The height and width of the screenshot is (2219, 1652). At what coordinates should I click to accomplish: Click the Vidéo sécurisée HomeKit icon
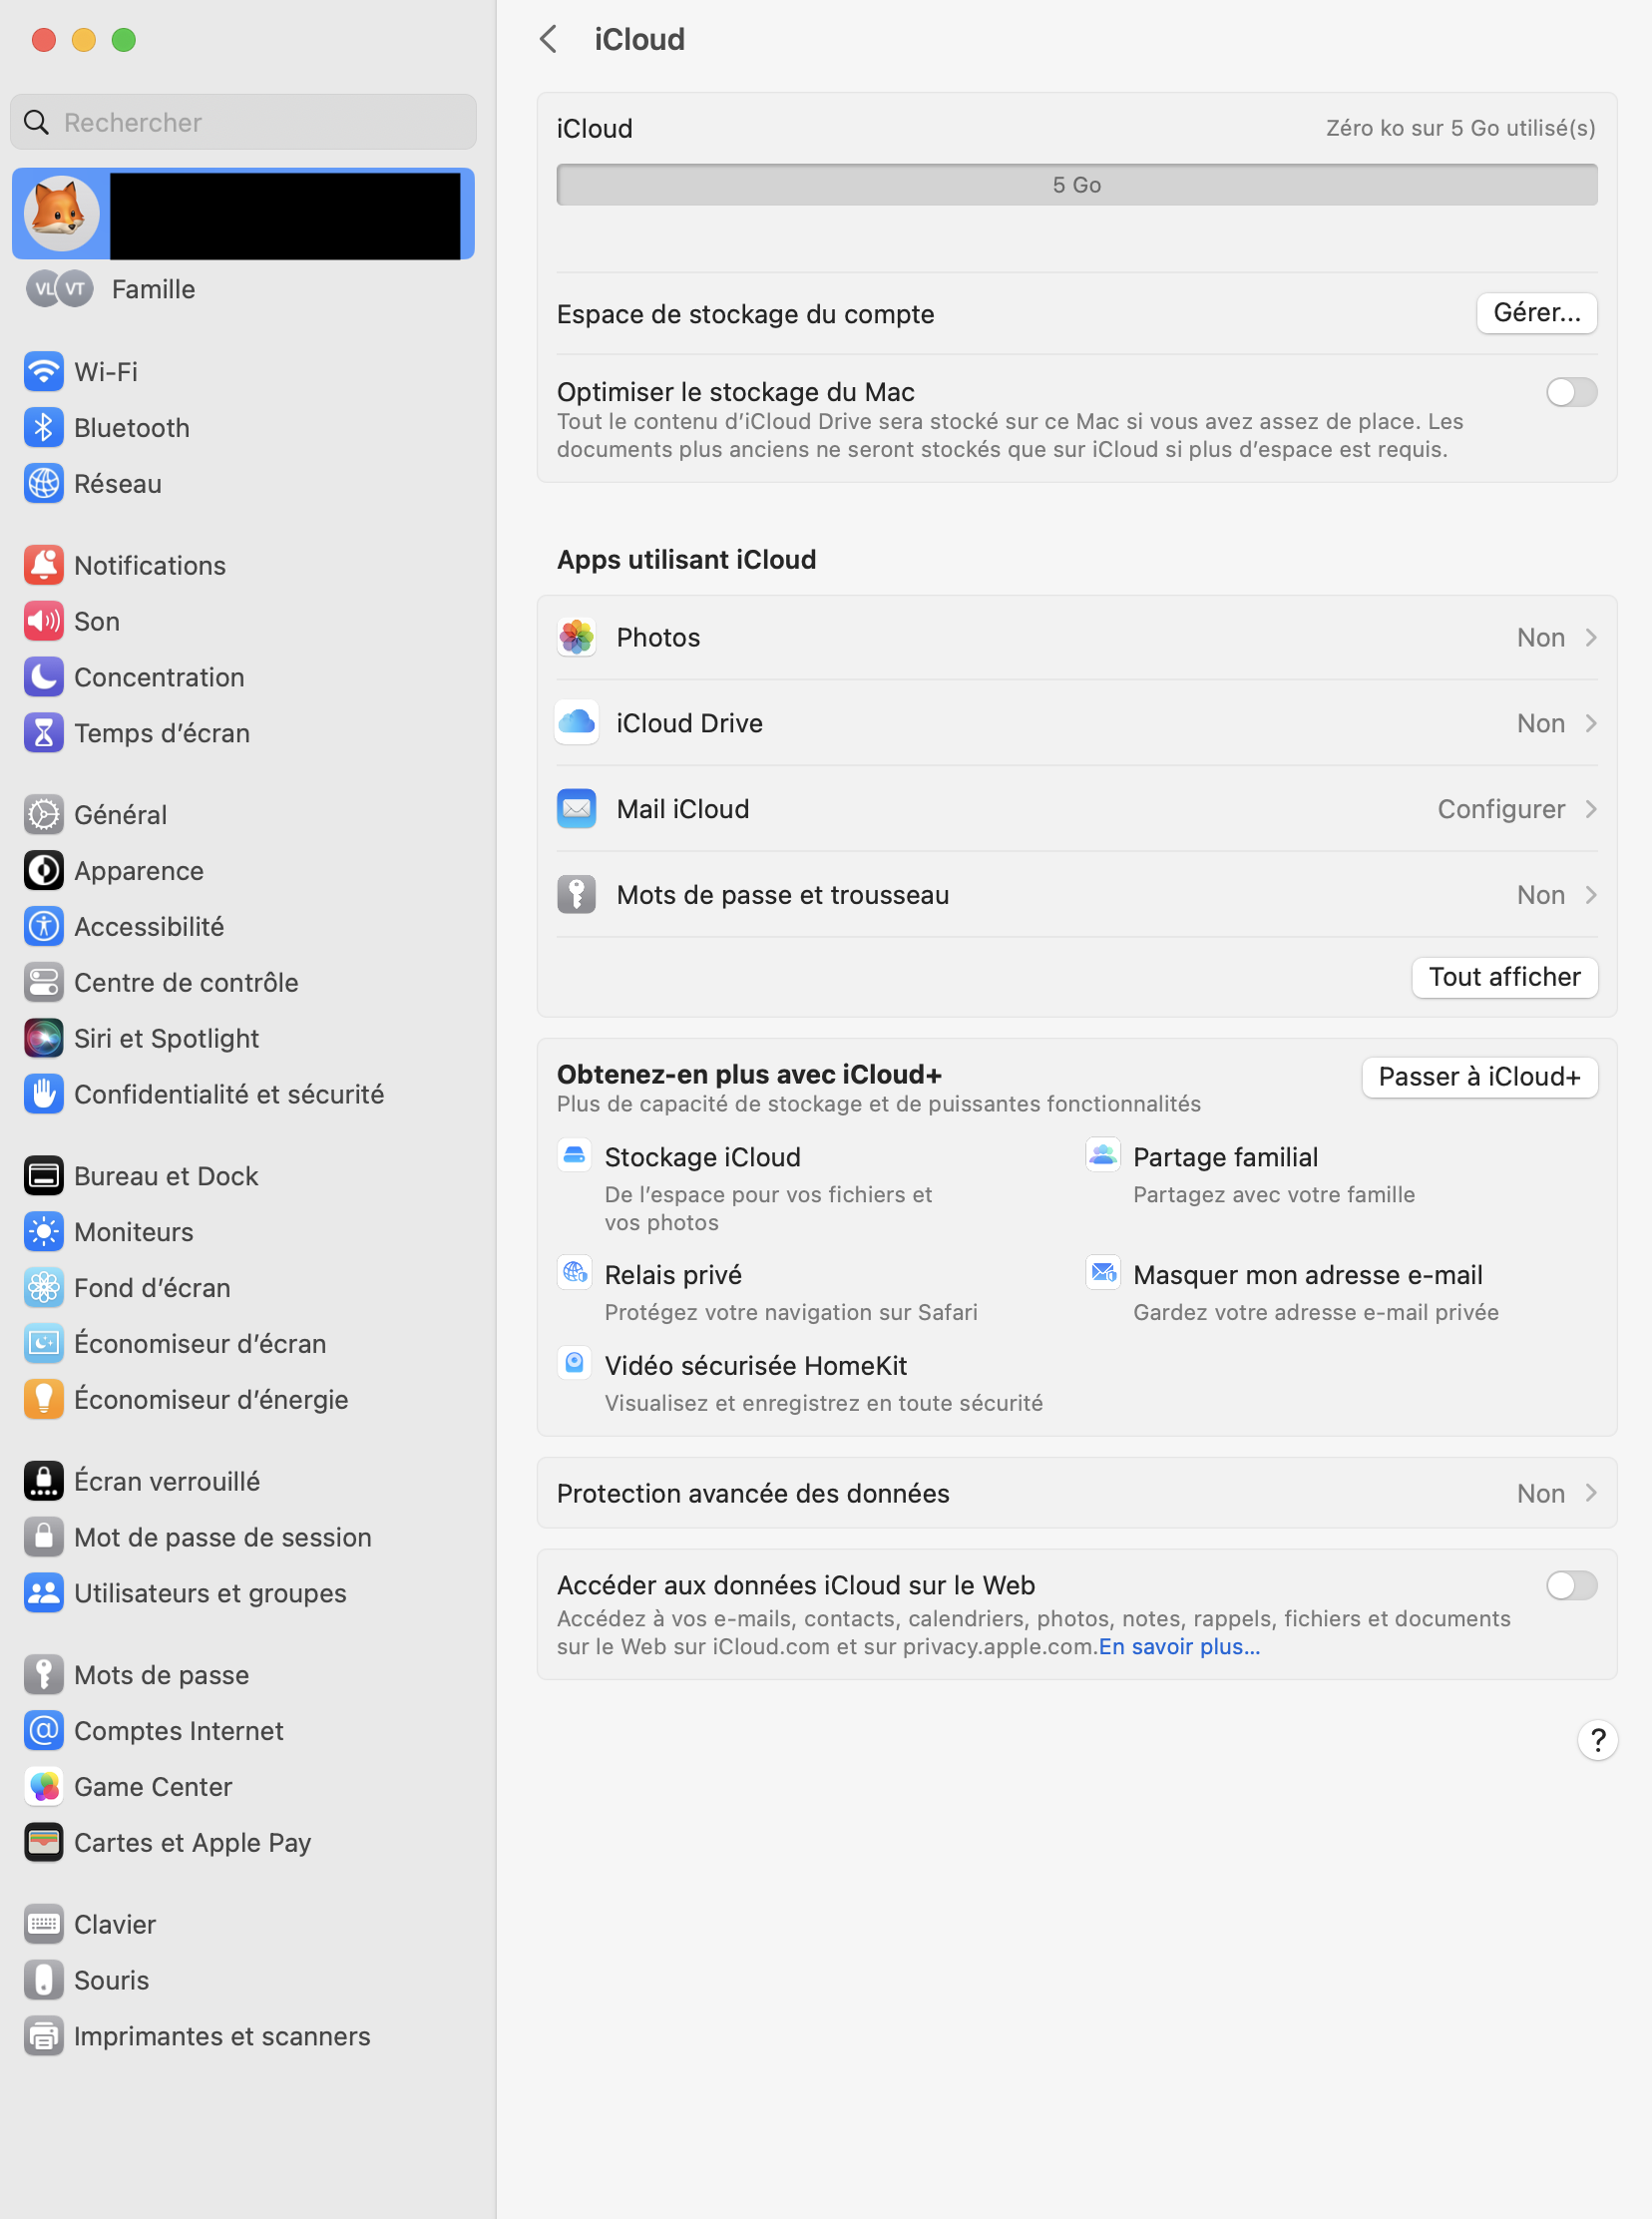pyautogui.click(x=575, y=1364)
